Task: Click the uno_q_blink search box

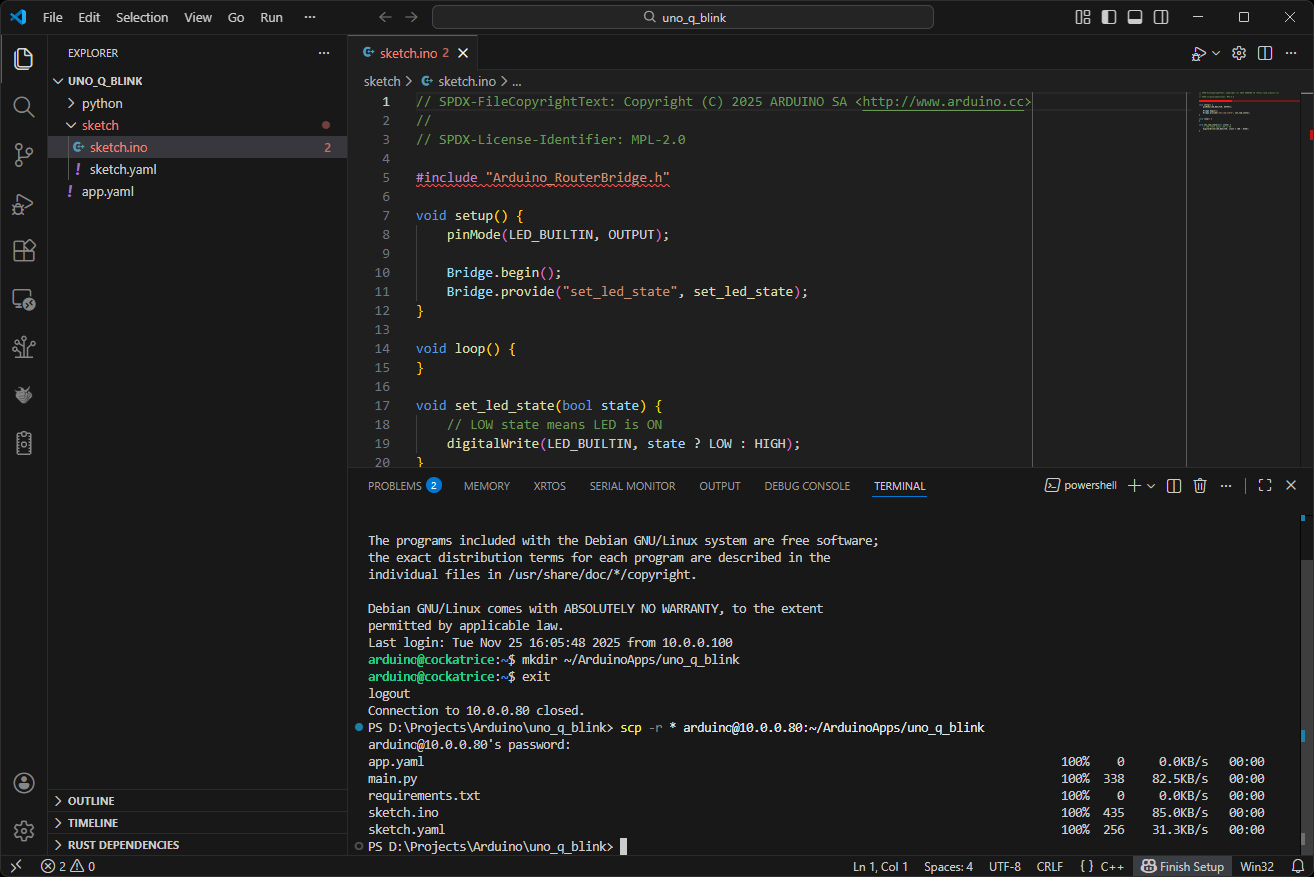Action: [x=682, y=17]
